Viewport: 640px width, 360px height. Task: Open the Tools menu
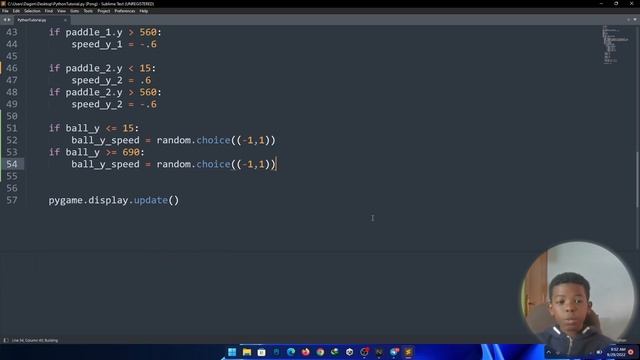coord(88,11)
